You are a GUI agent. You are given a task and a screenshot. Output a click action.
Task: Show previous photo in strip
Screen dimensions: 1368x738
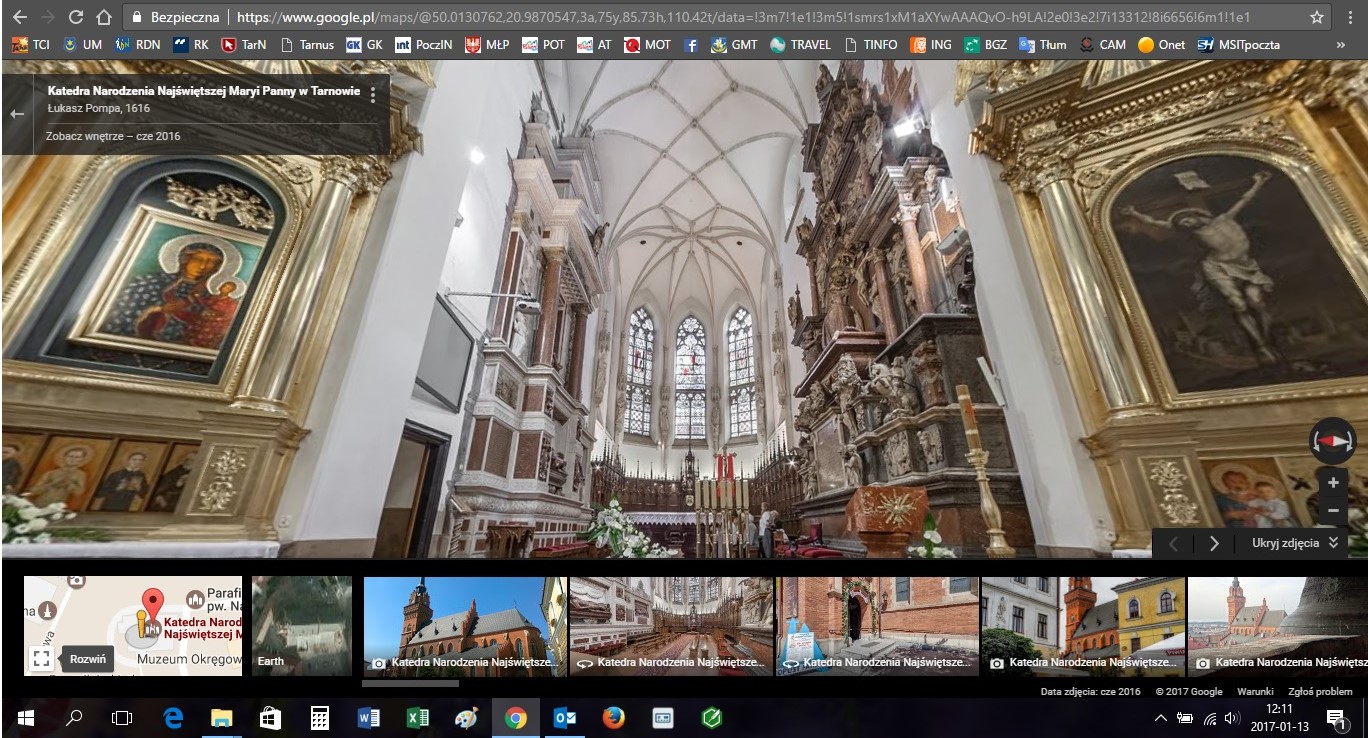coord(1174,543)
